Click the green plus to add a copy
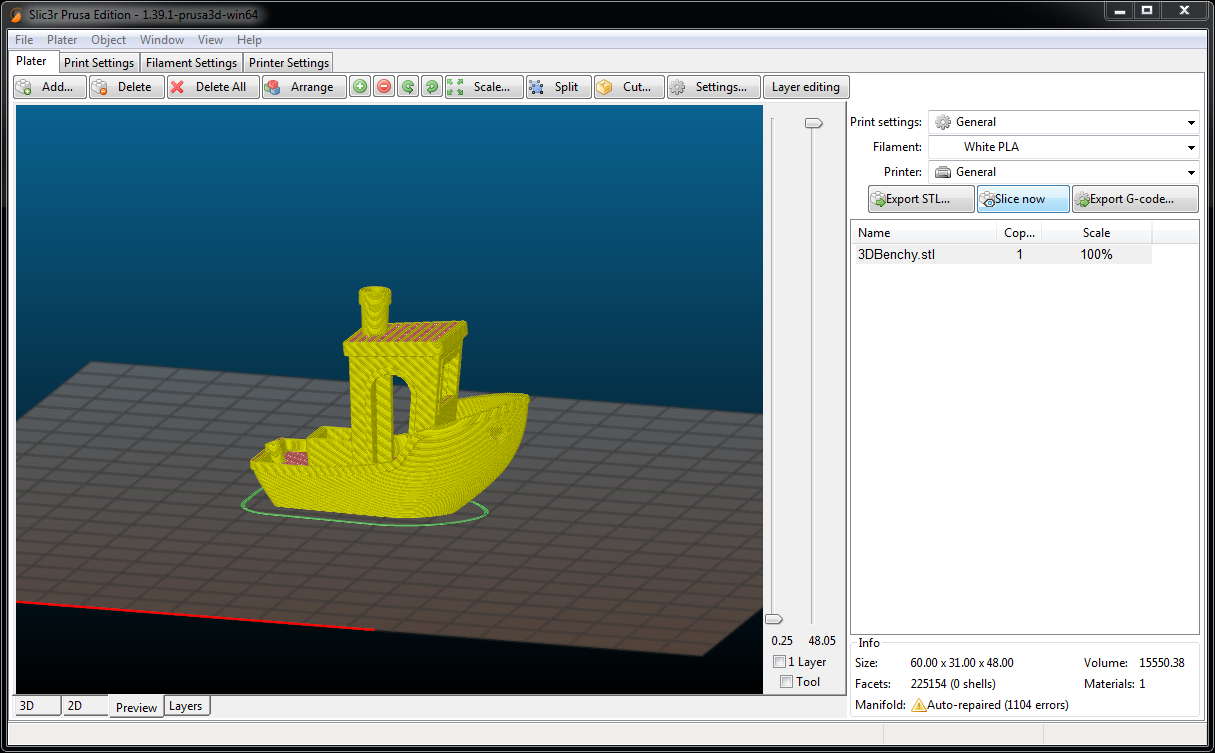 pos(359,86)
